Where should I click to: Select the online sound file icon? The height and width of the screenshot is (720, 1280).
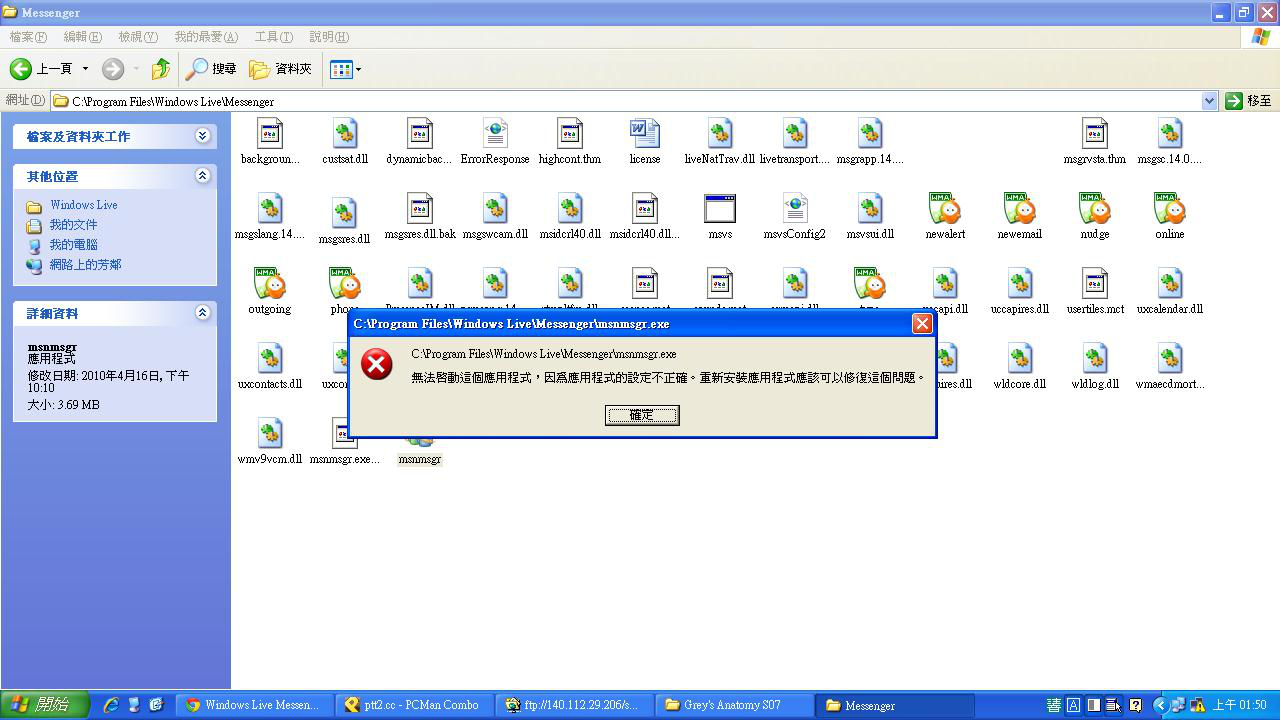tap(1170, 208)
